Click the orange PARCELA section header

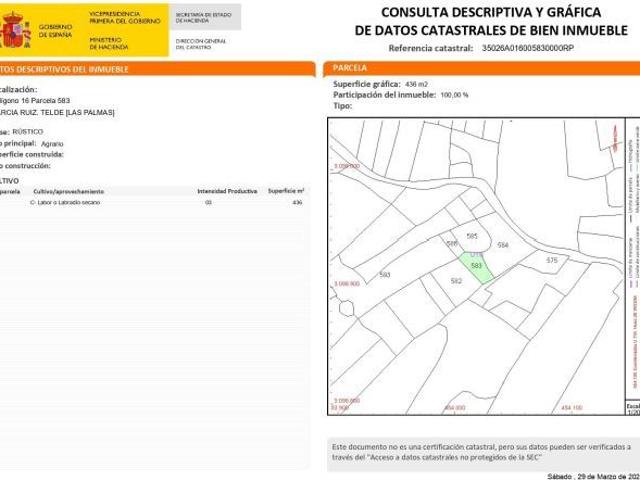click(x=482, y=69)
